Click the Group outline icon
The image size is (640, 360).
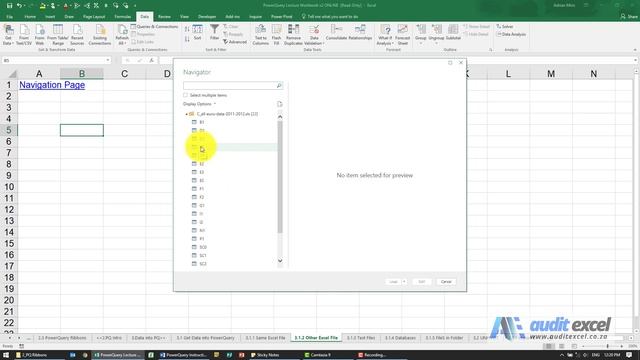click(421, 33)
